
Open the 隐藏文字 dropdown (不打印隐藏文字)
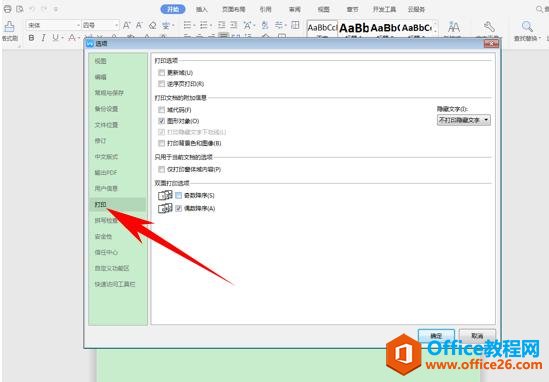point(464,120)
